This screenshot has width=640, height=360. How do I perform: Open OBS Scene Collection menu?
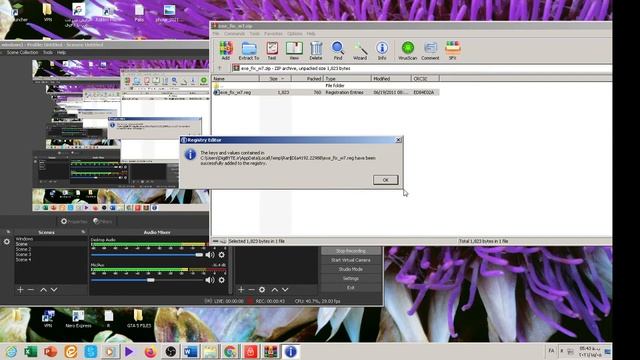pyautogui.click(x=22, y=52)
